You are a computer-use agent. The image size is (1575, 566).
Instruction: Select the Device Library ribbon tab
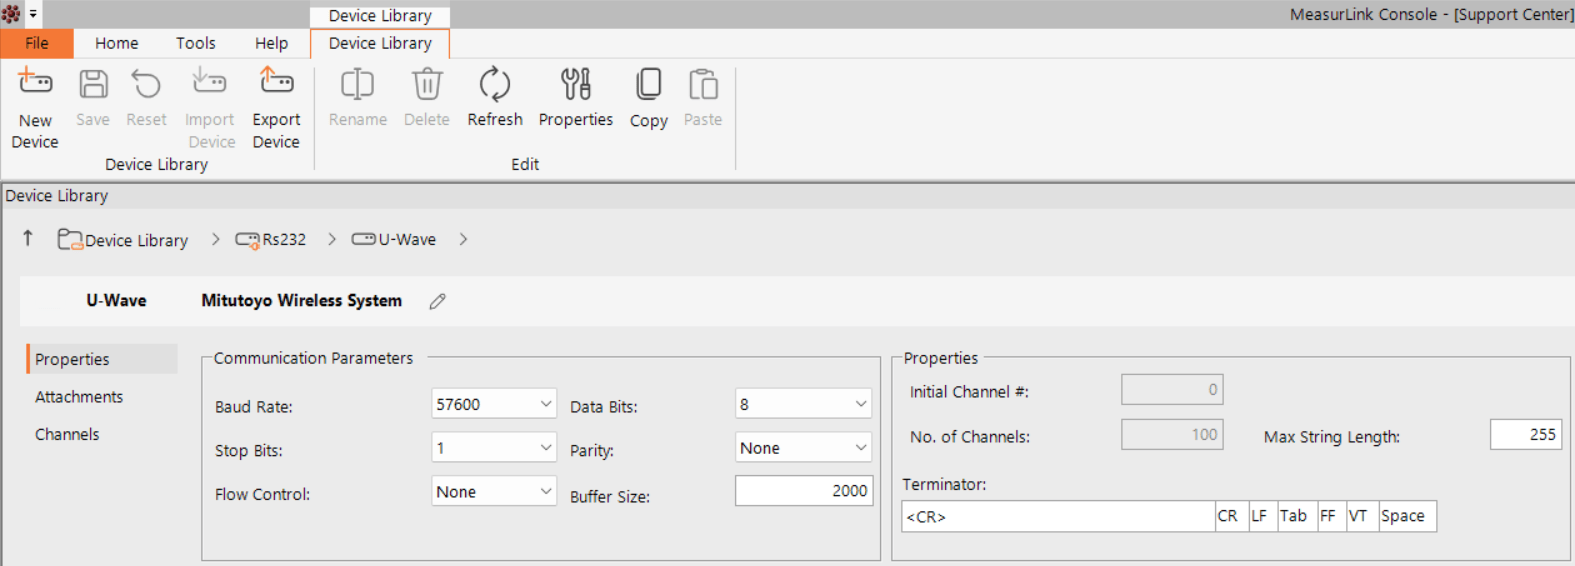[x=380, y=43]
